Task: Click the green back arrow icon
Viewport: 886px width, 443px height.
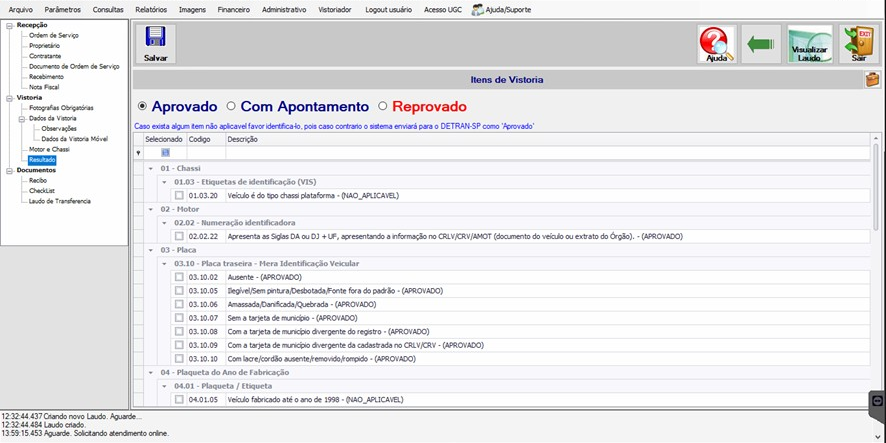Action: click(761, 44)
